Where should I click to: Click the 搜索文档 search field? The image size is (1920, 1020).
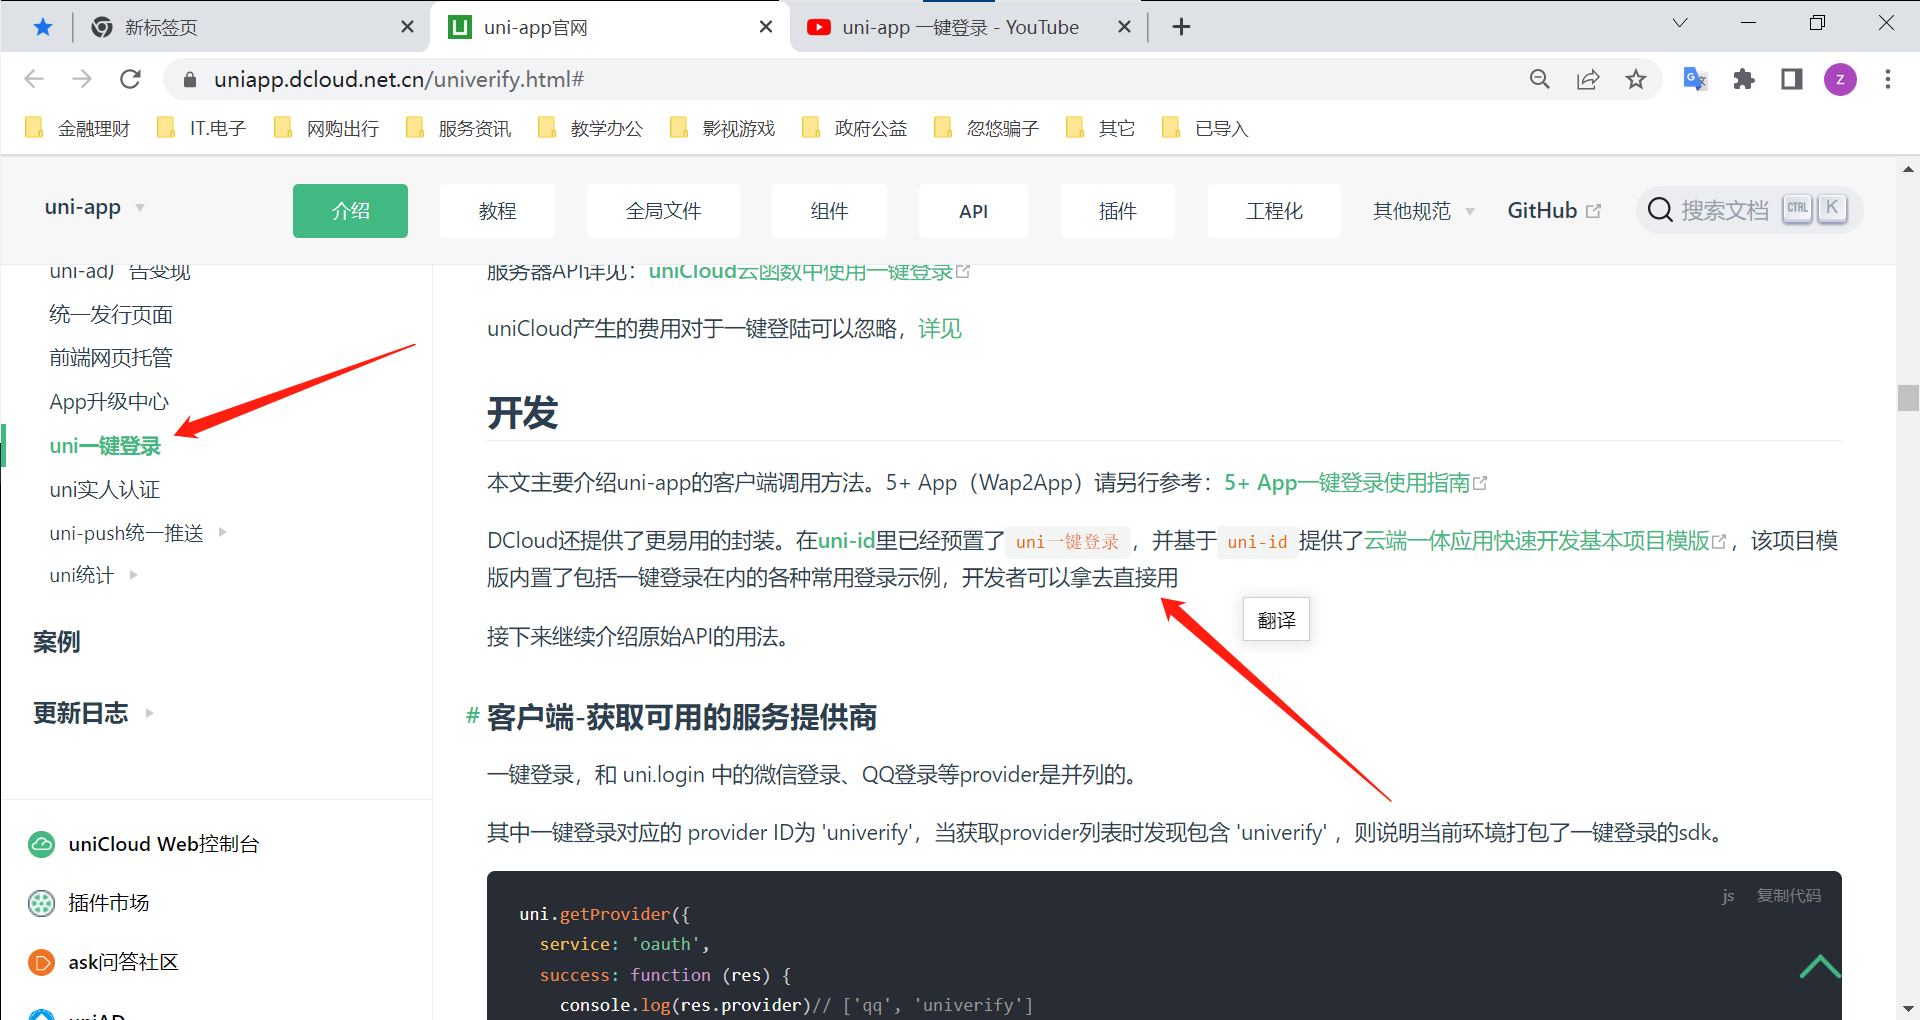pos(1724,210)
